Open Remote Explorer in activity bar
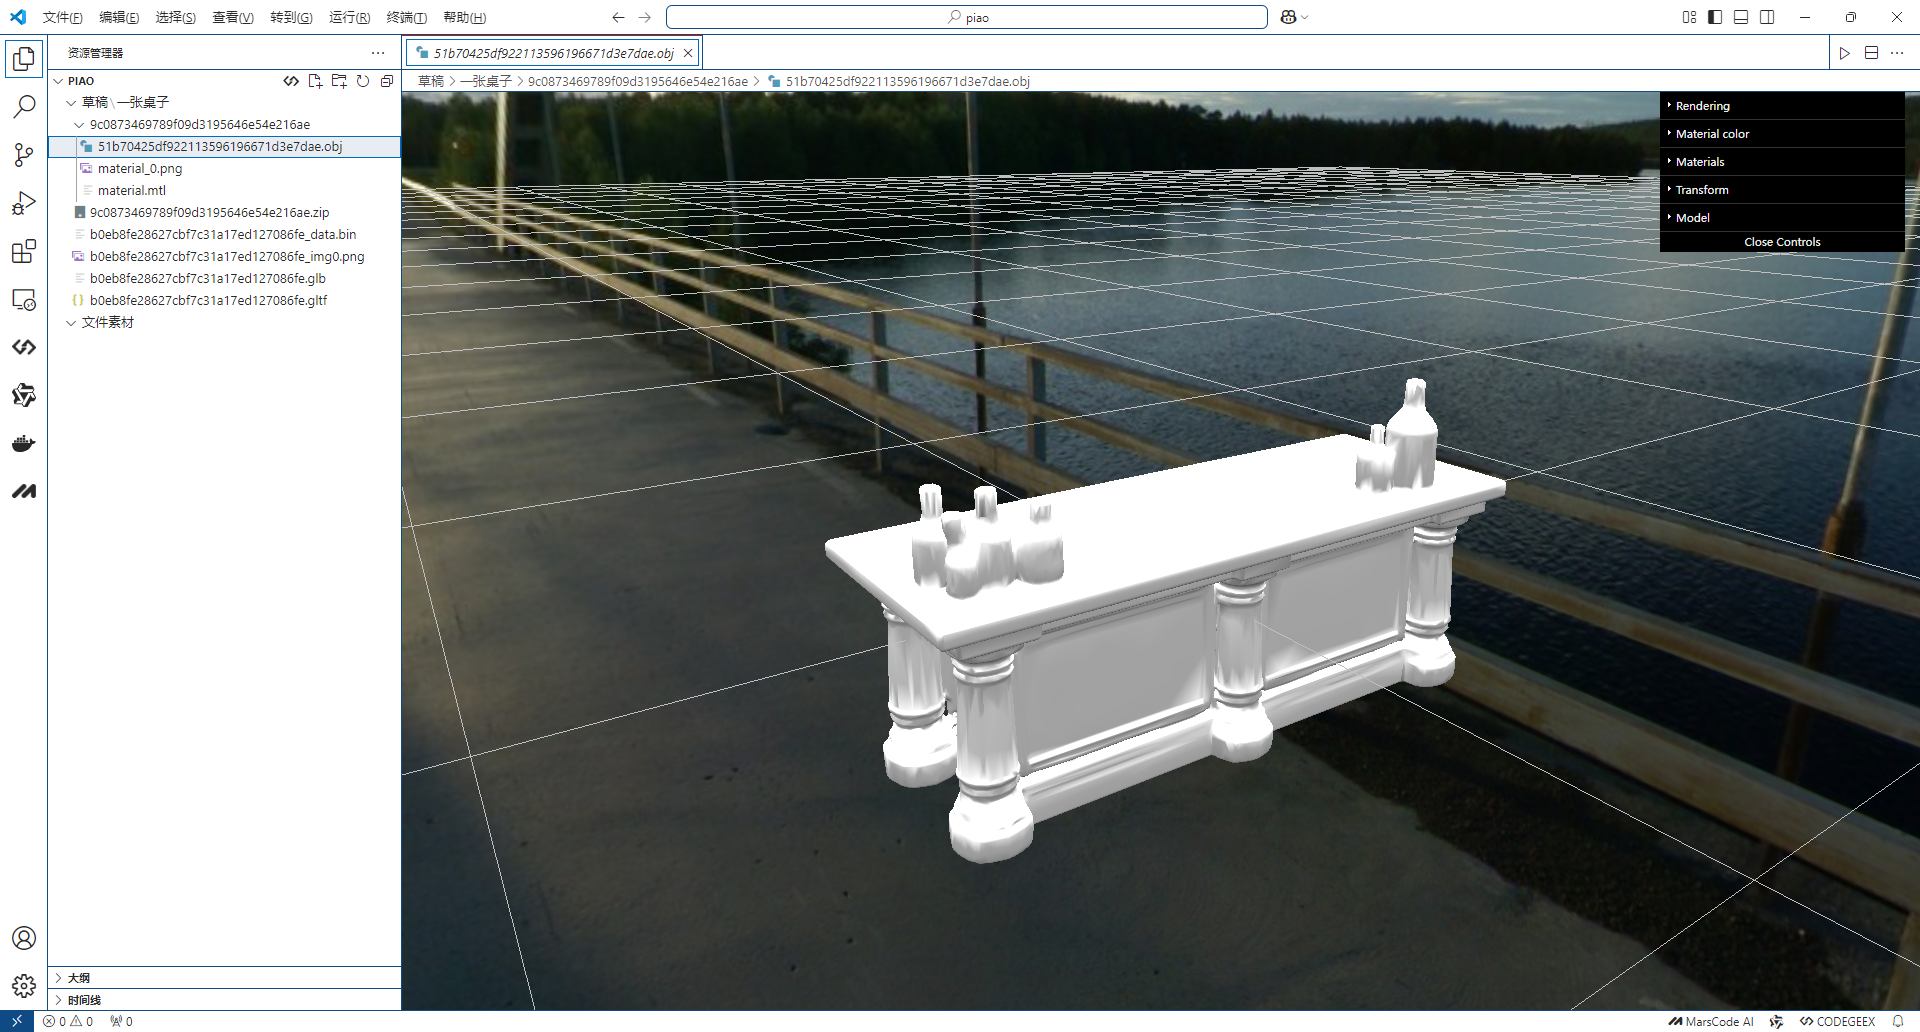The height and width of the screenshot is (1032, 1920). (24, 300)
